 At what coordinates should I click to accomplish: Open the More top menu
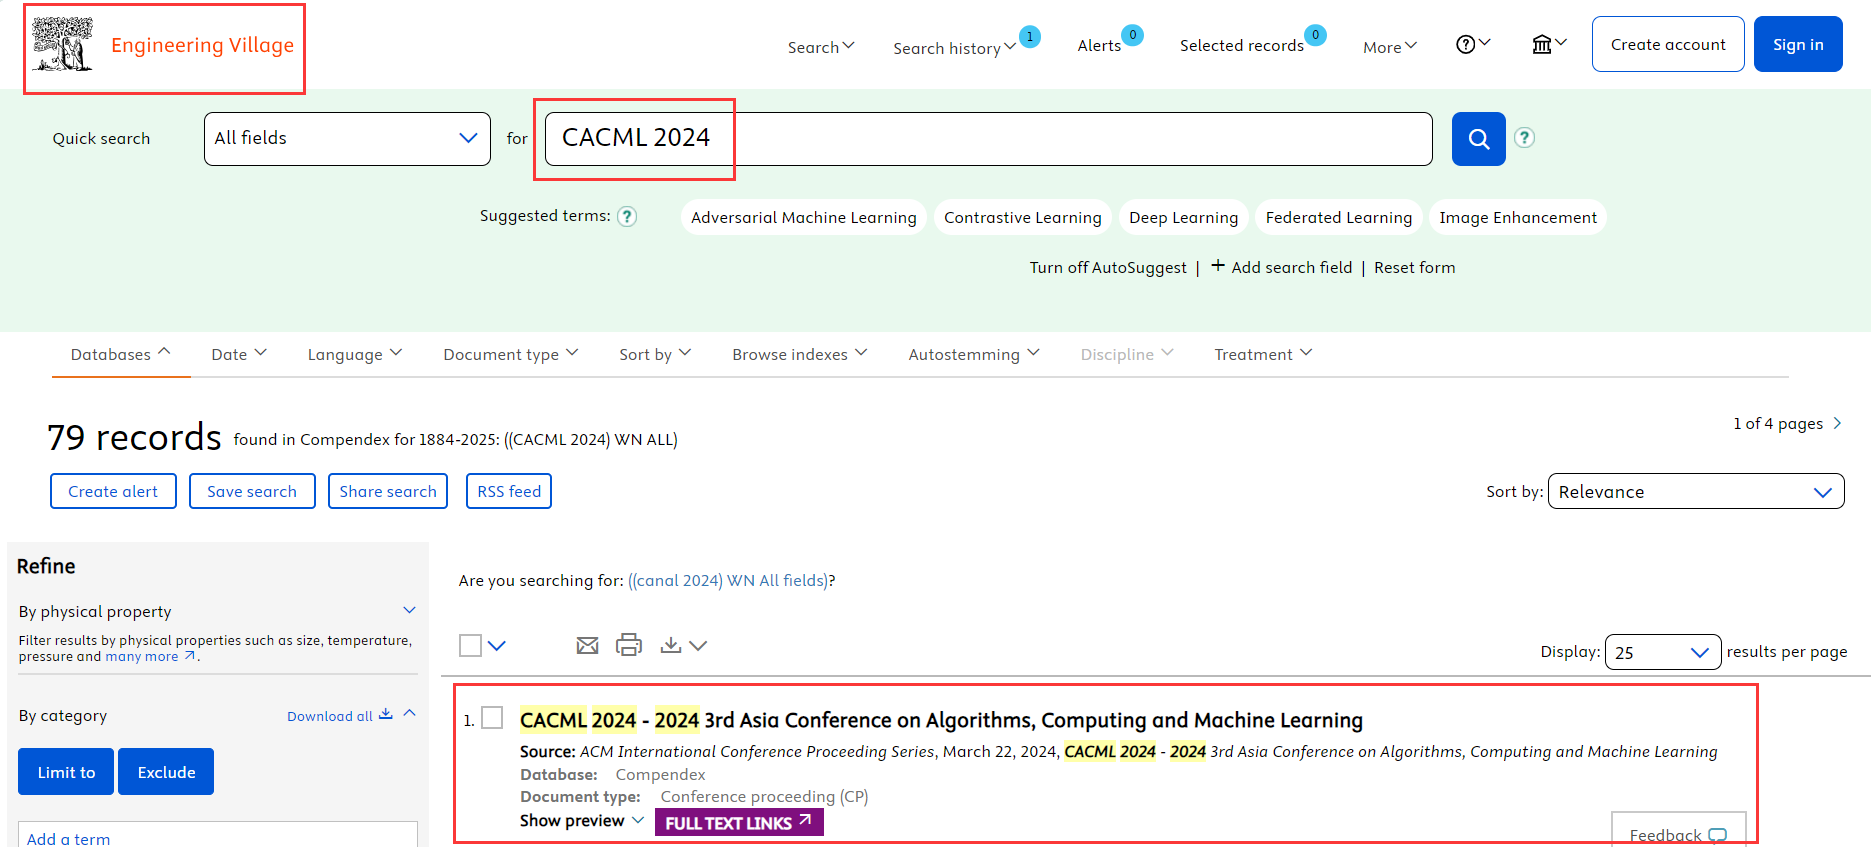pos(1390,47)
